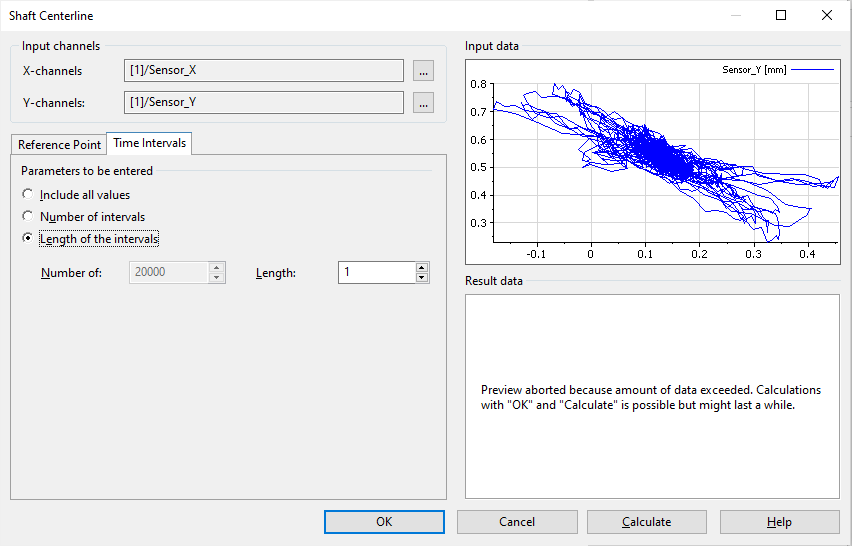Select 'Length of the intervals' radio option
The height and width of the screenshot is (546, 852).
(x=28, y=239)
